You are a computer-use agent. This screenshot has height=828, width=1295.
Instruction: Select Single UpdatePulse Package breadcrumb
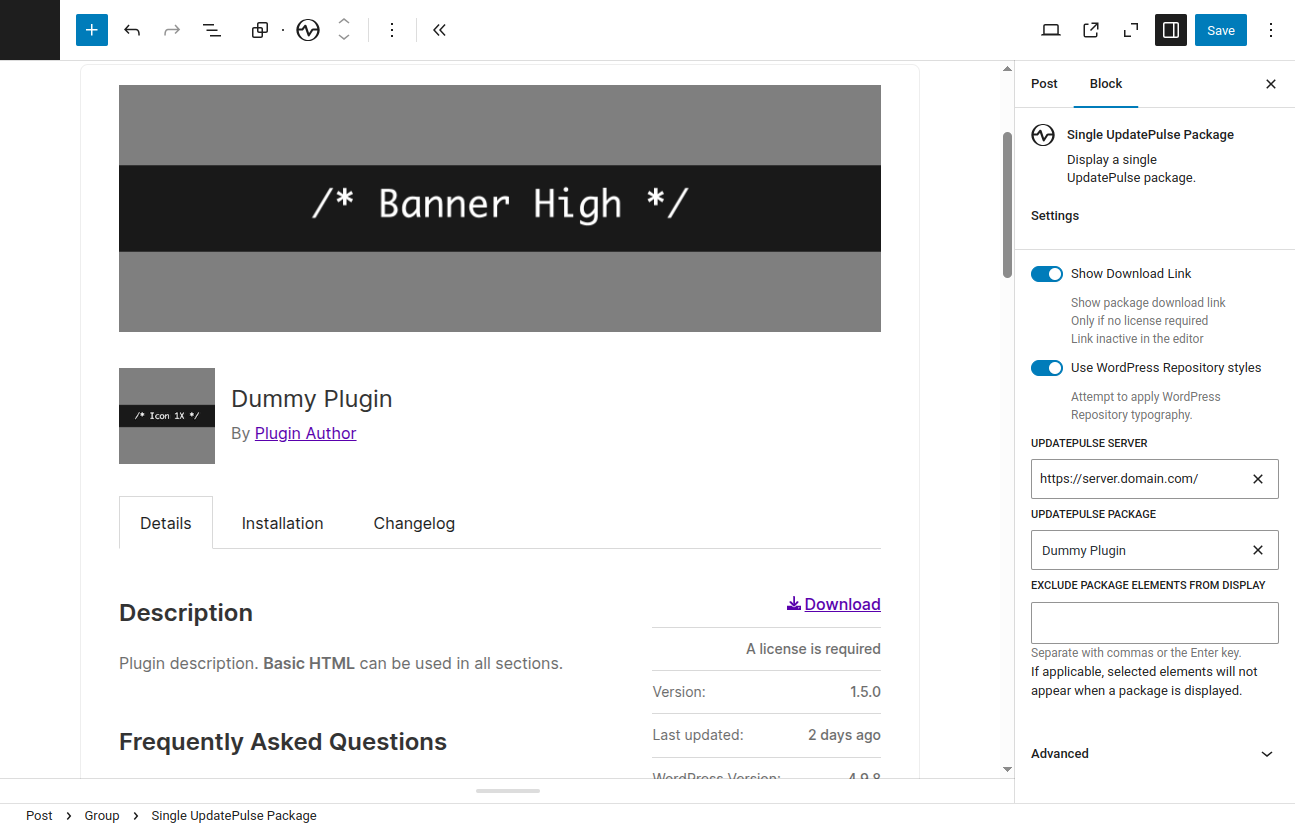(234, 816)
